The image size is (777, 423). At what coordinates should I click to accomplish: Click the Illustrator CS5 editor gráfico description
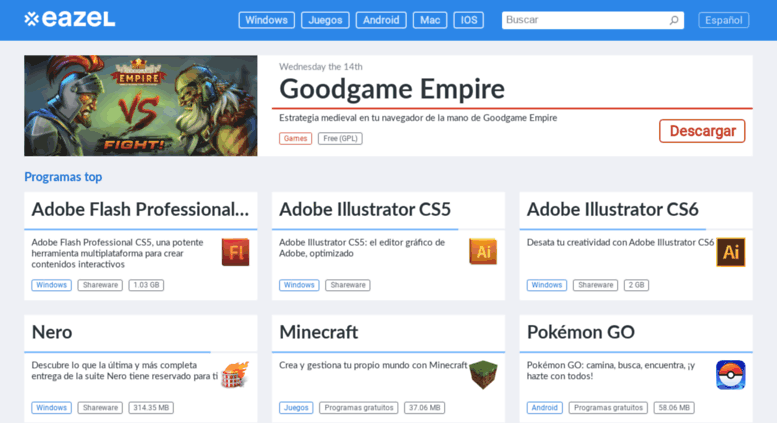[362, 248]
